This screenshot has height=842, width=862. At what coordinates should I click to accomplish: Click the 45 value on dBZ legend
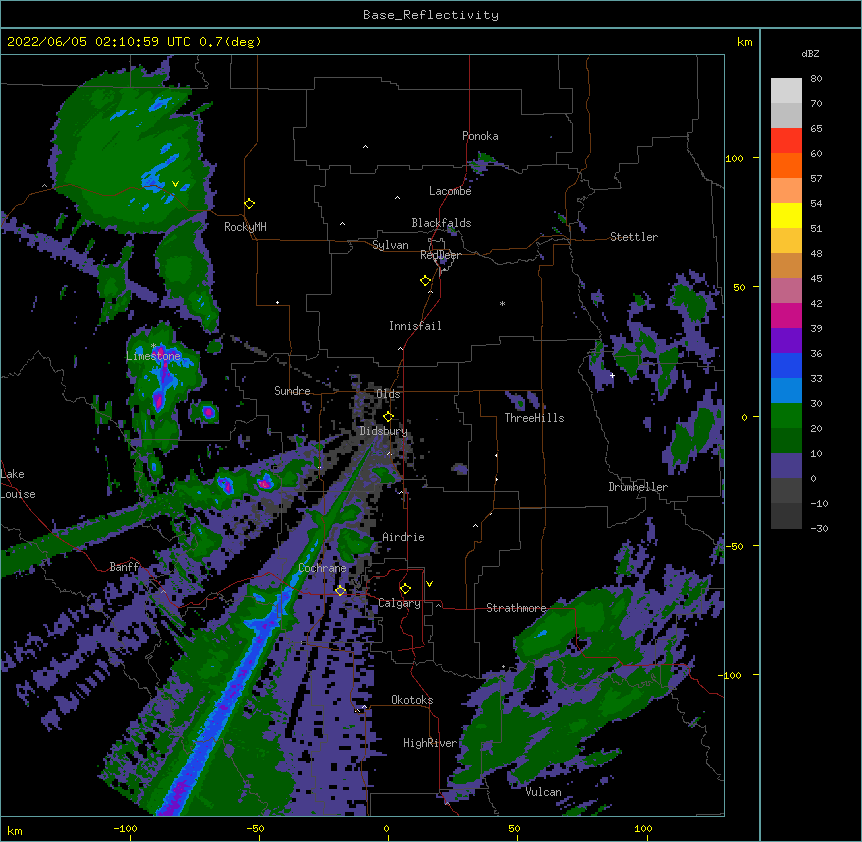pos(816,278)
